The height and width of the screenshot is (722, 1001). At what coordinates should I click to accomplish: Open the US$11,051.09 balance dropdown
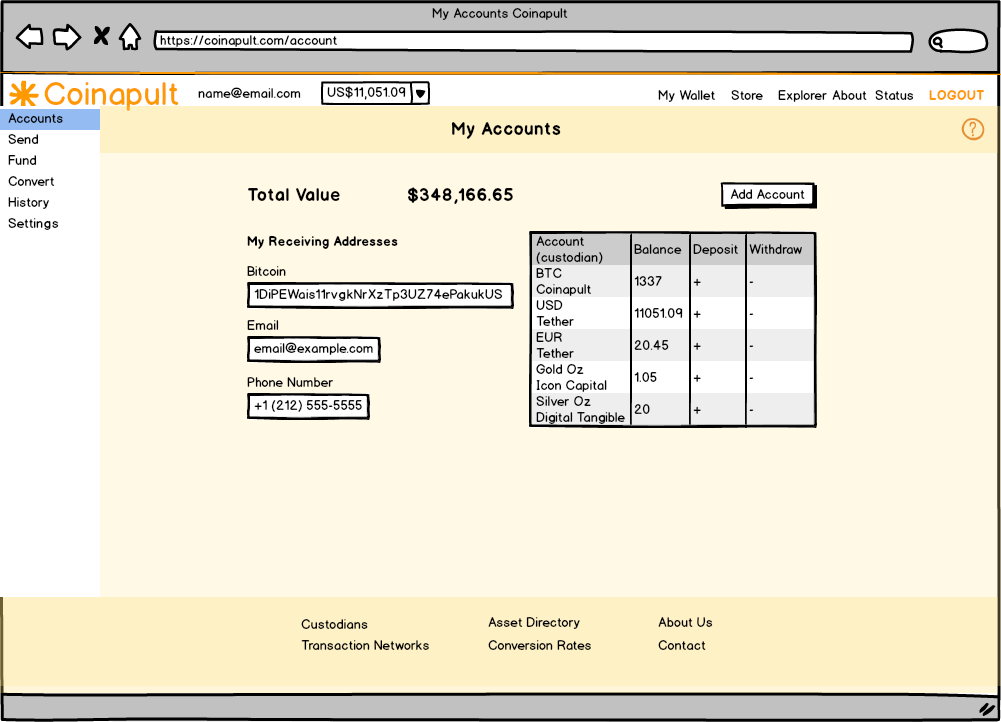pos(420,93)
